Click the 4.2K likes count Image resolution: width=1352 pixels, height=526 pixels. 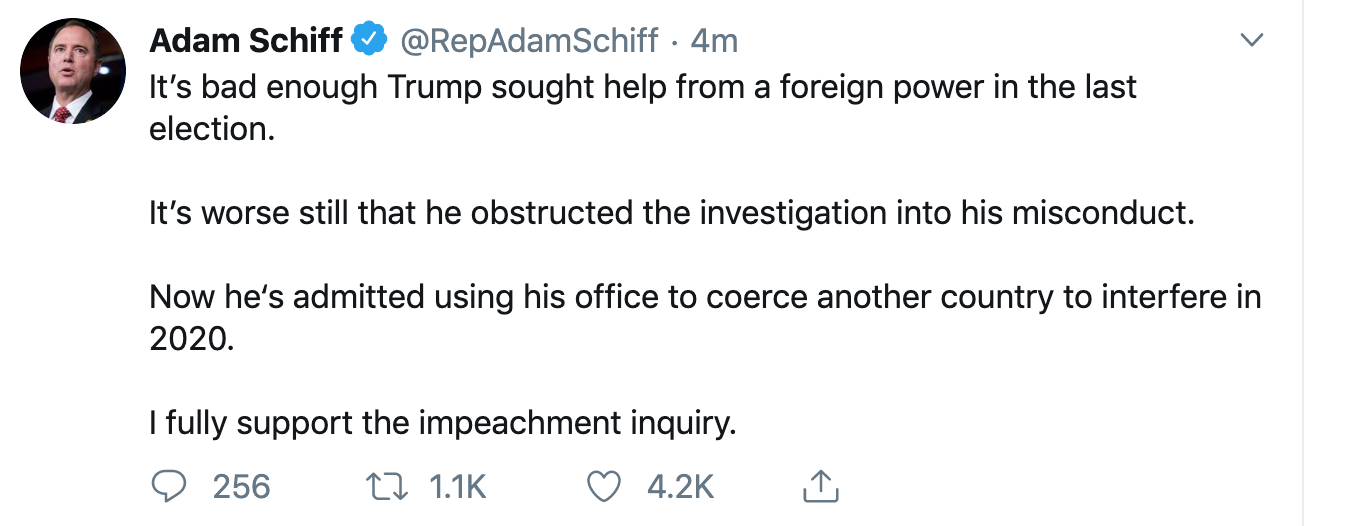[x=680, y=487]
